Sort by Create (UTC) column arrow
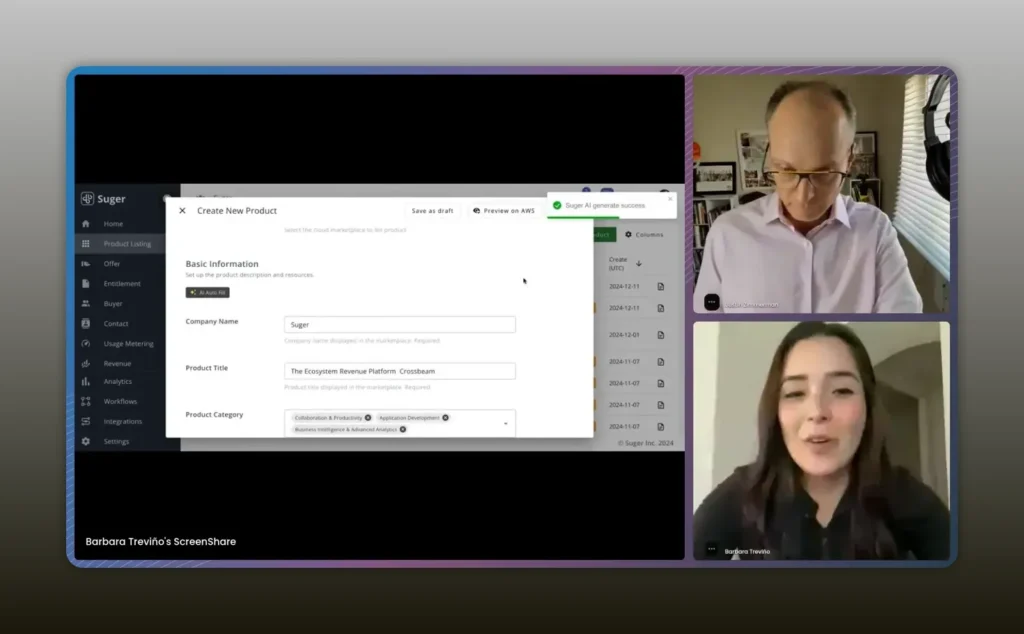 coord(639,263)
